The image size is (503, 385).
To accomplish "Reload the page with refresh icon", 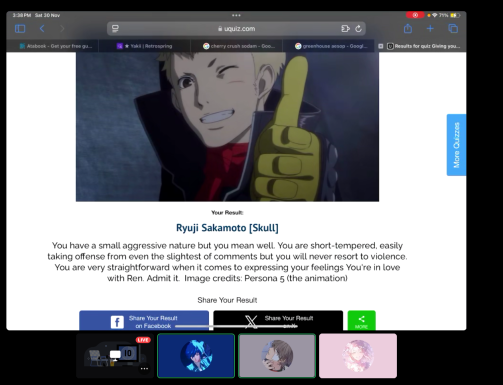I will coord(358,29).
